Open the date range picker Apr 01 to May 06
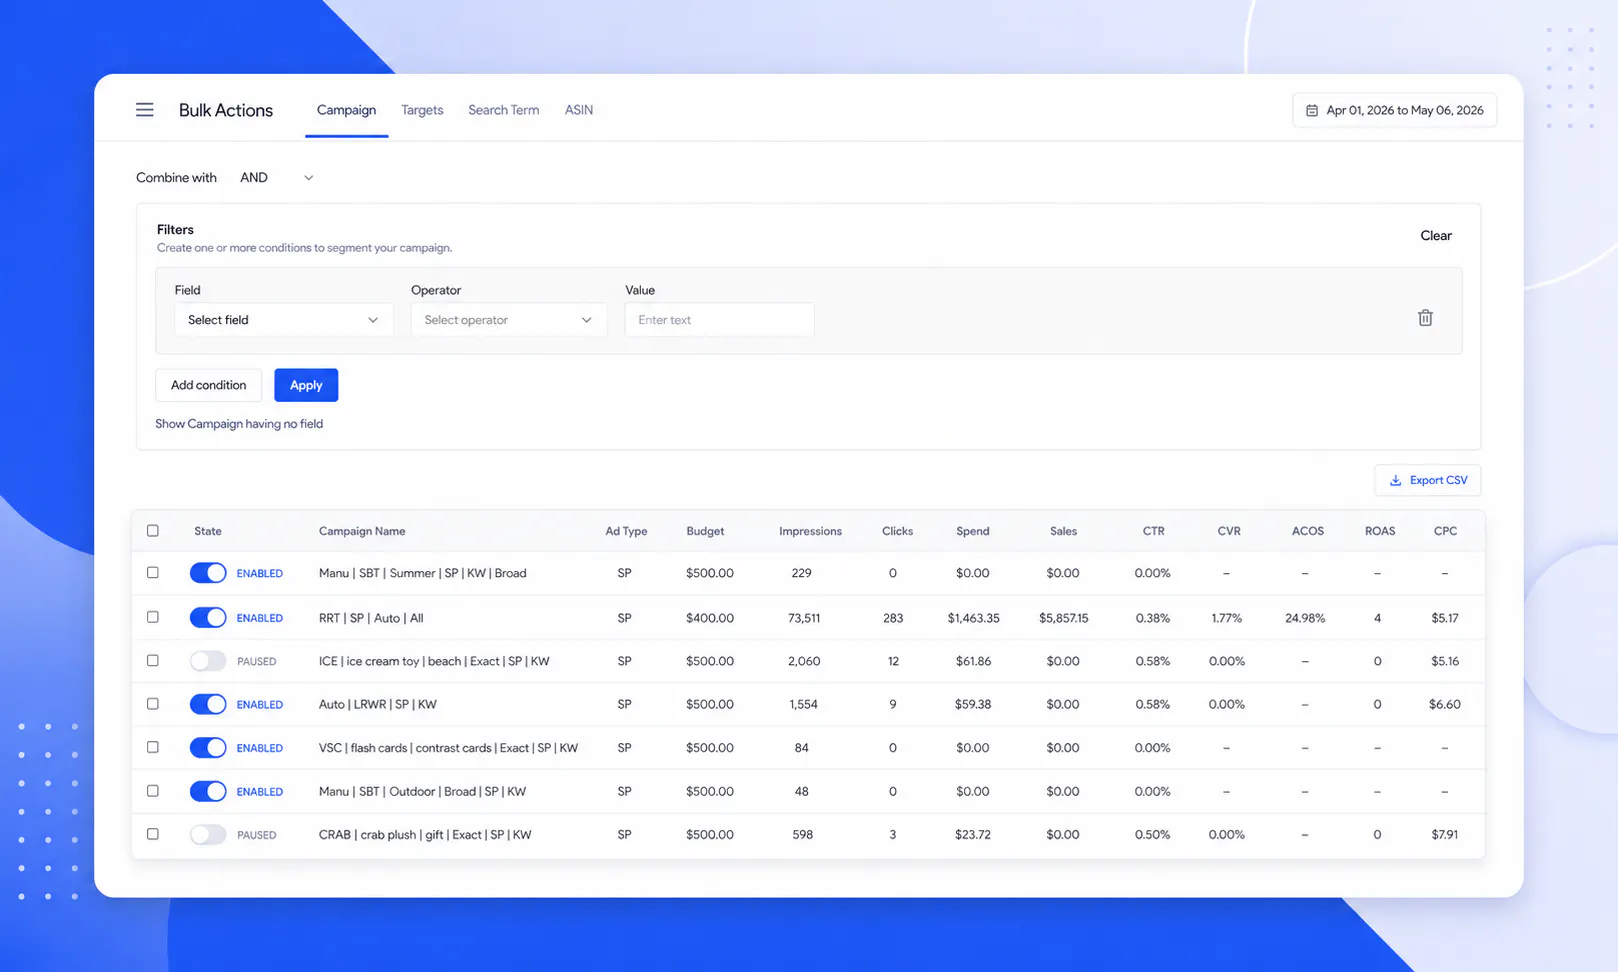This screenshot has height=972, width=1618. [1394, 111]
